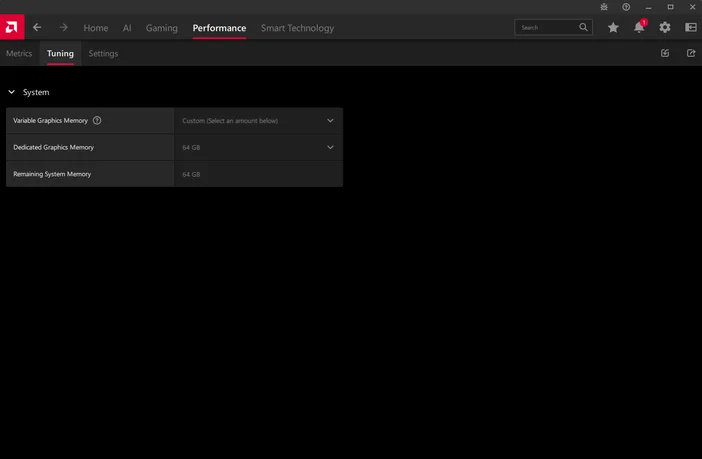702x459 pixels.
Task: Open favorites via the star icon
Action: pos(613,28)
